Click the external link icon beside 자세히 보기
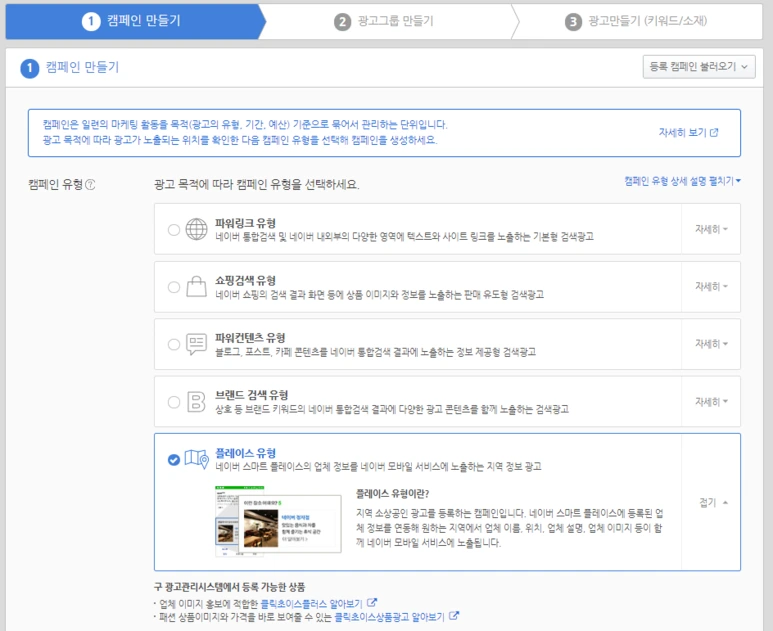 pos(714,132)
